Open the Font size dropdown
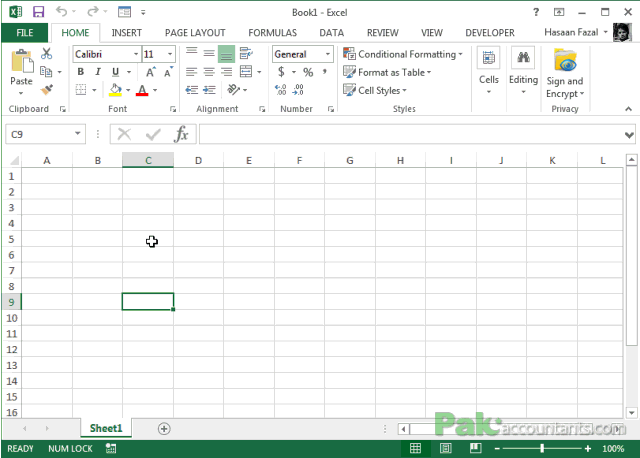The image size is (640, 458). click(170, 54)
